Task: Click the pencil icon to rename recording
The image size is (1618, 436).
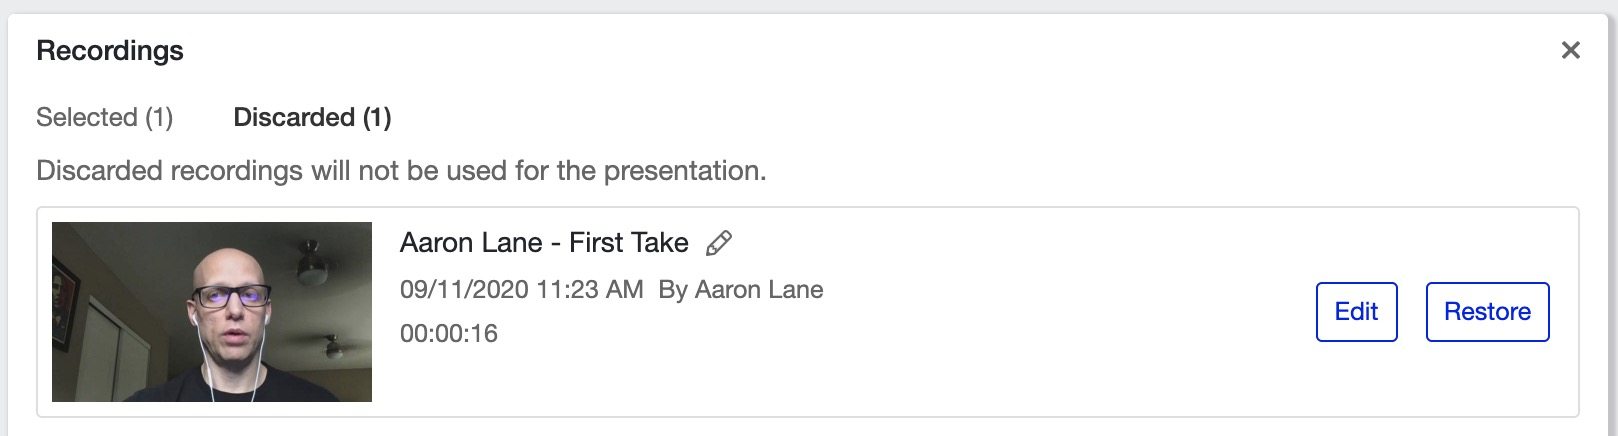Action: (719, 243)
